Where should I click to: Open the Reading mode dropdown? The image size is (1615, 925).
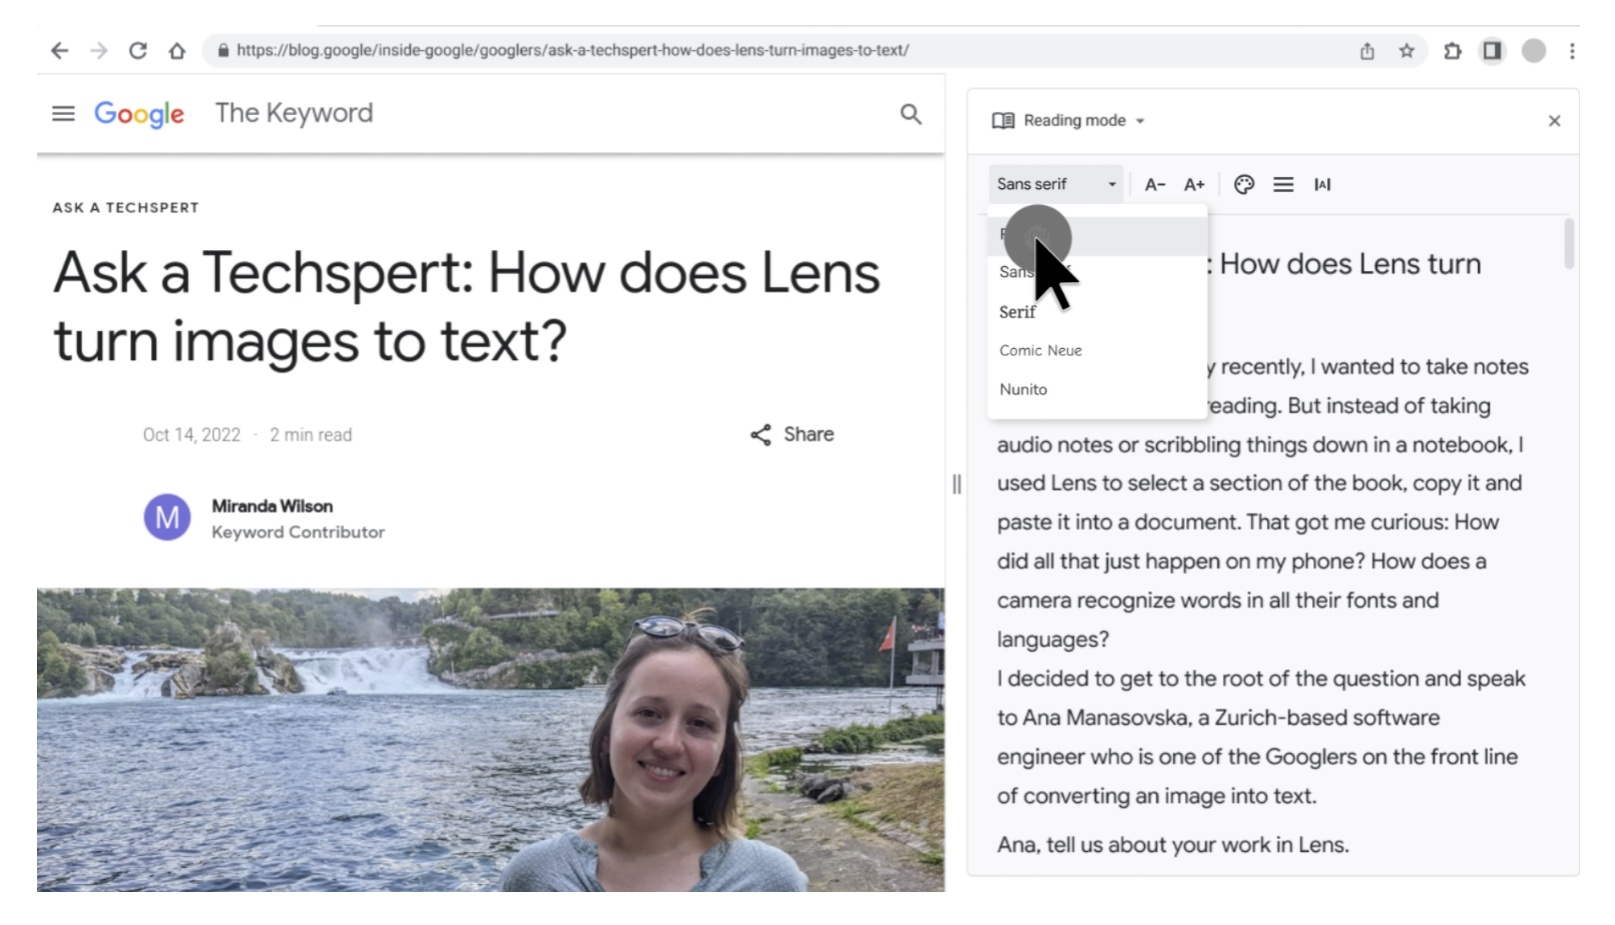tap(1068, 120)
